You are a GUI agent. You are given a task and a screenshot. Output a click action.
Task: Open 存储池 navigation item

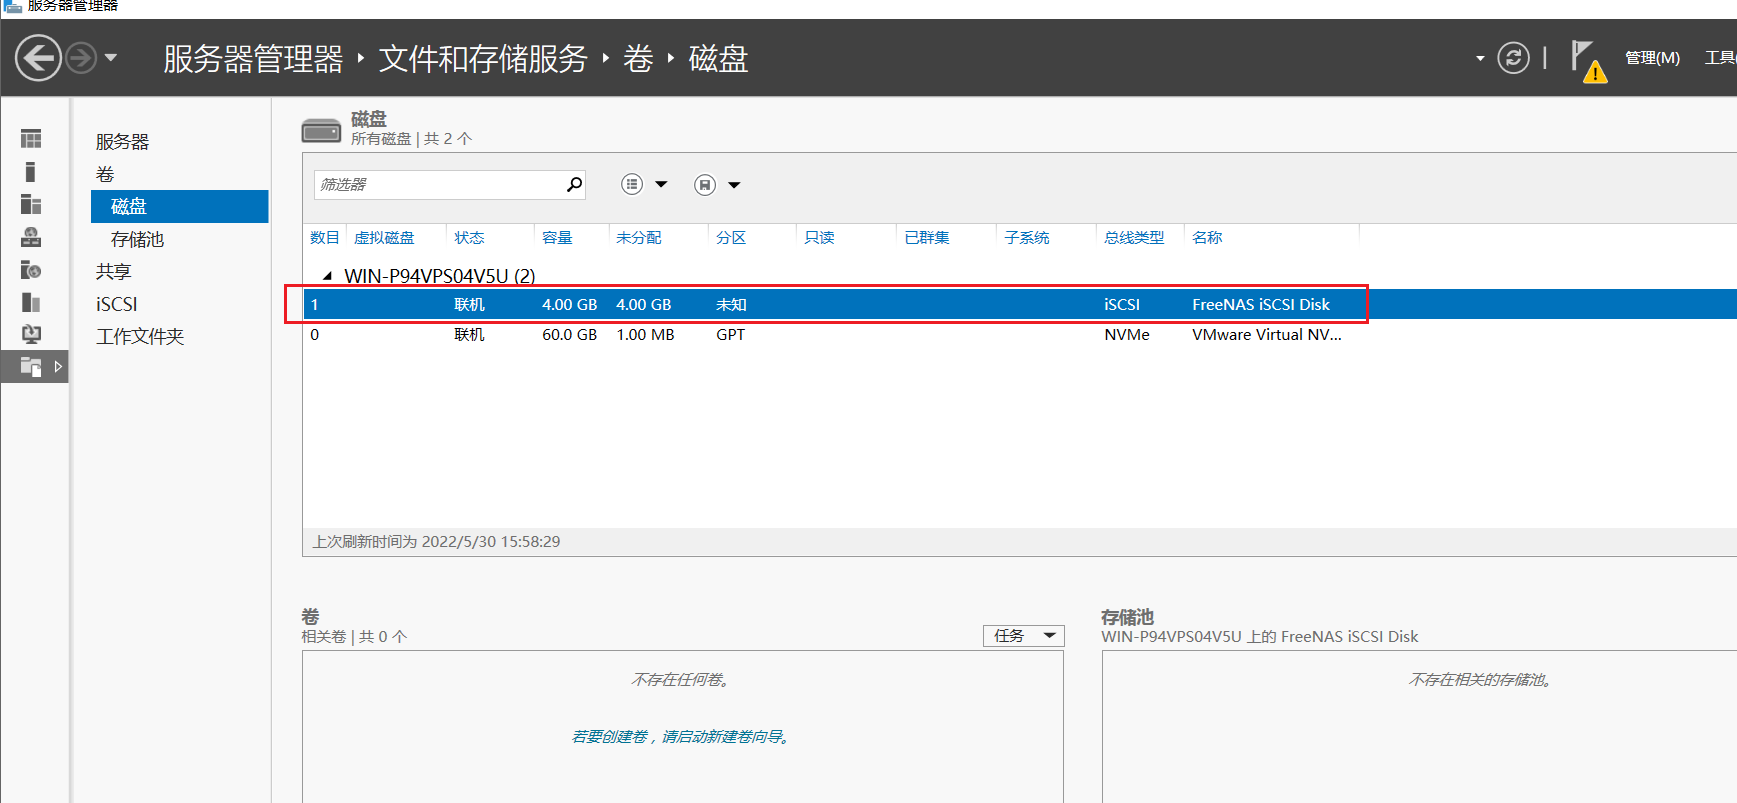pos(137,239)
